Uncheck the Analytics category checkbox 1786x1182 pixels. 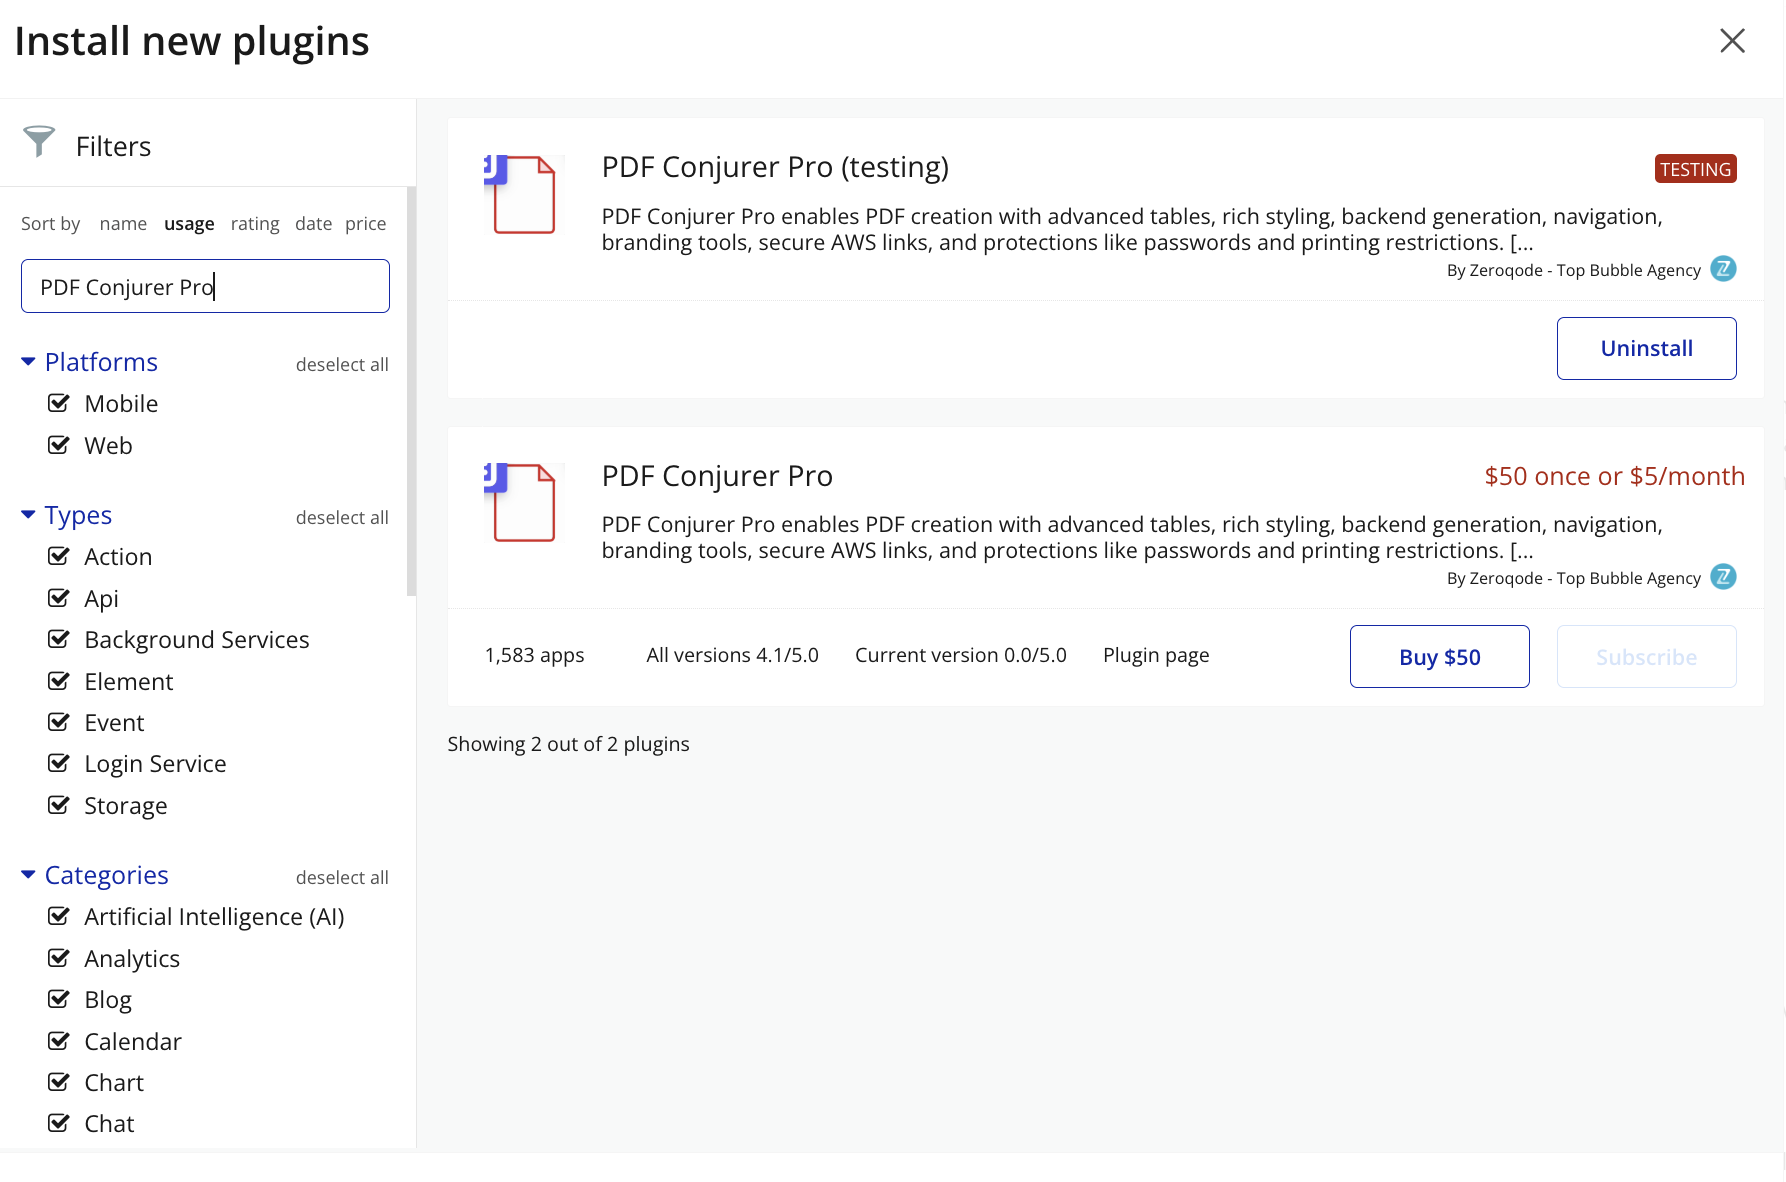59,958
